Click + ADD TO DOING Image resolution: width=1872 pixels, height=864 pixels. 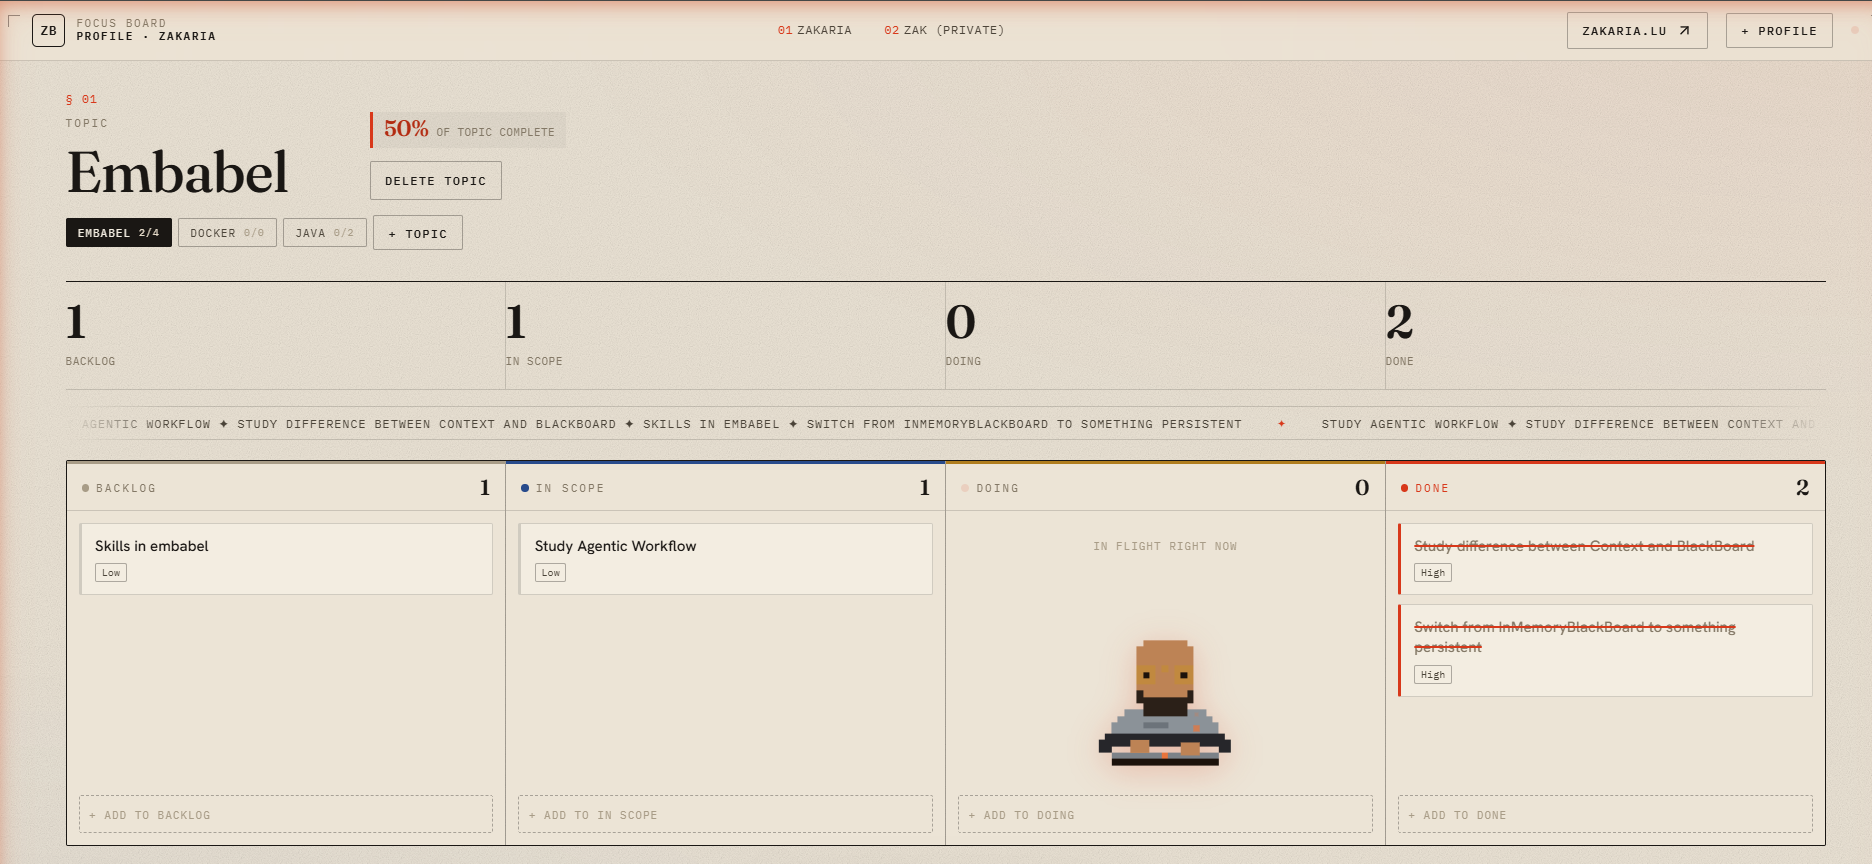1165,814
